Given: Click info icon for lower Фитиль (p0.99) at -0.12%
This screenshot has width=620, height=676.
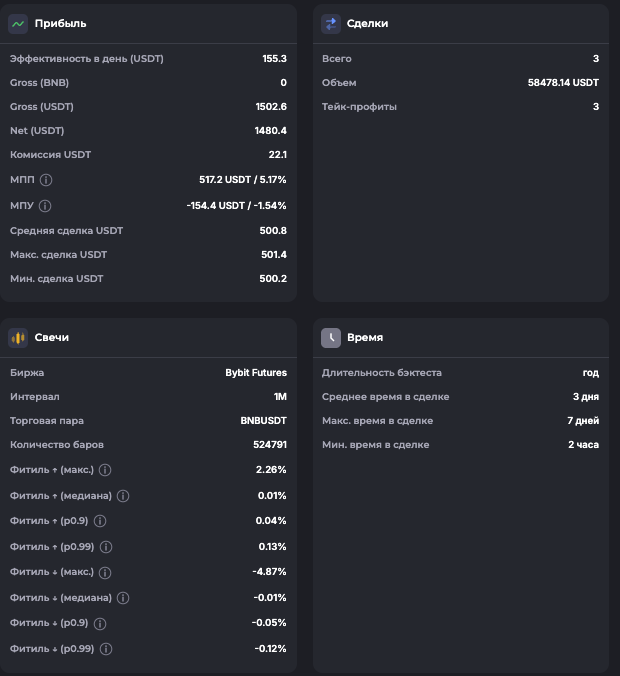Looking at the screenshot, I should tap(106, 649).
